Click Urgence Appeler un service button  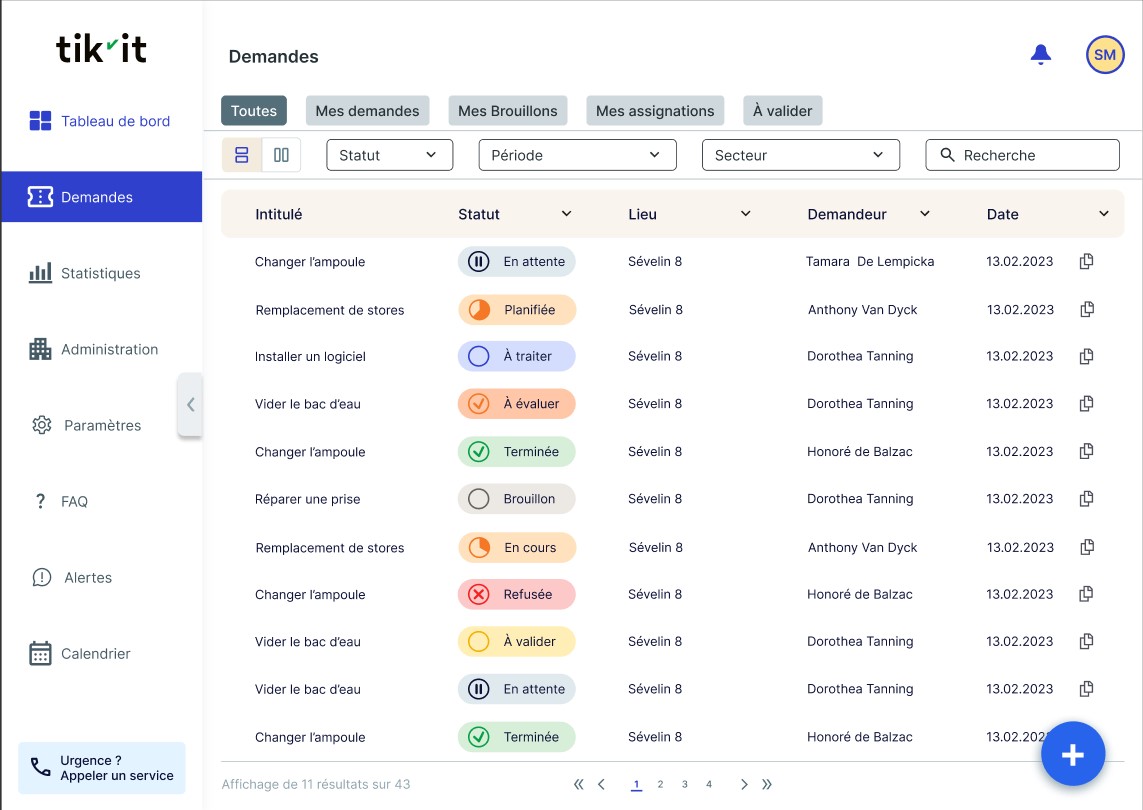pos(102,768)
